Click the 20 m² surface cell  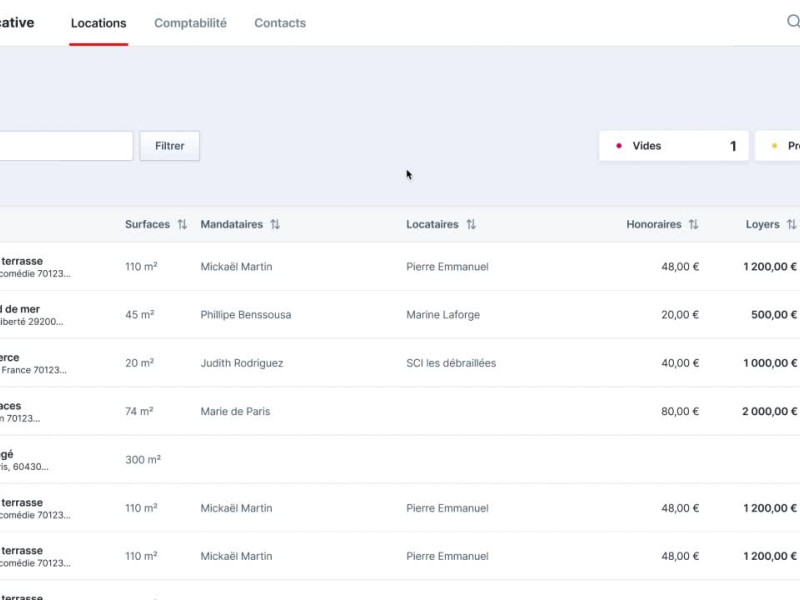139,363
